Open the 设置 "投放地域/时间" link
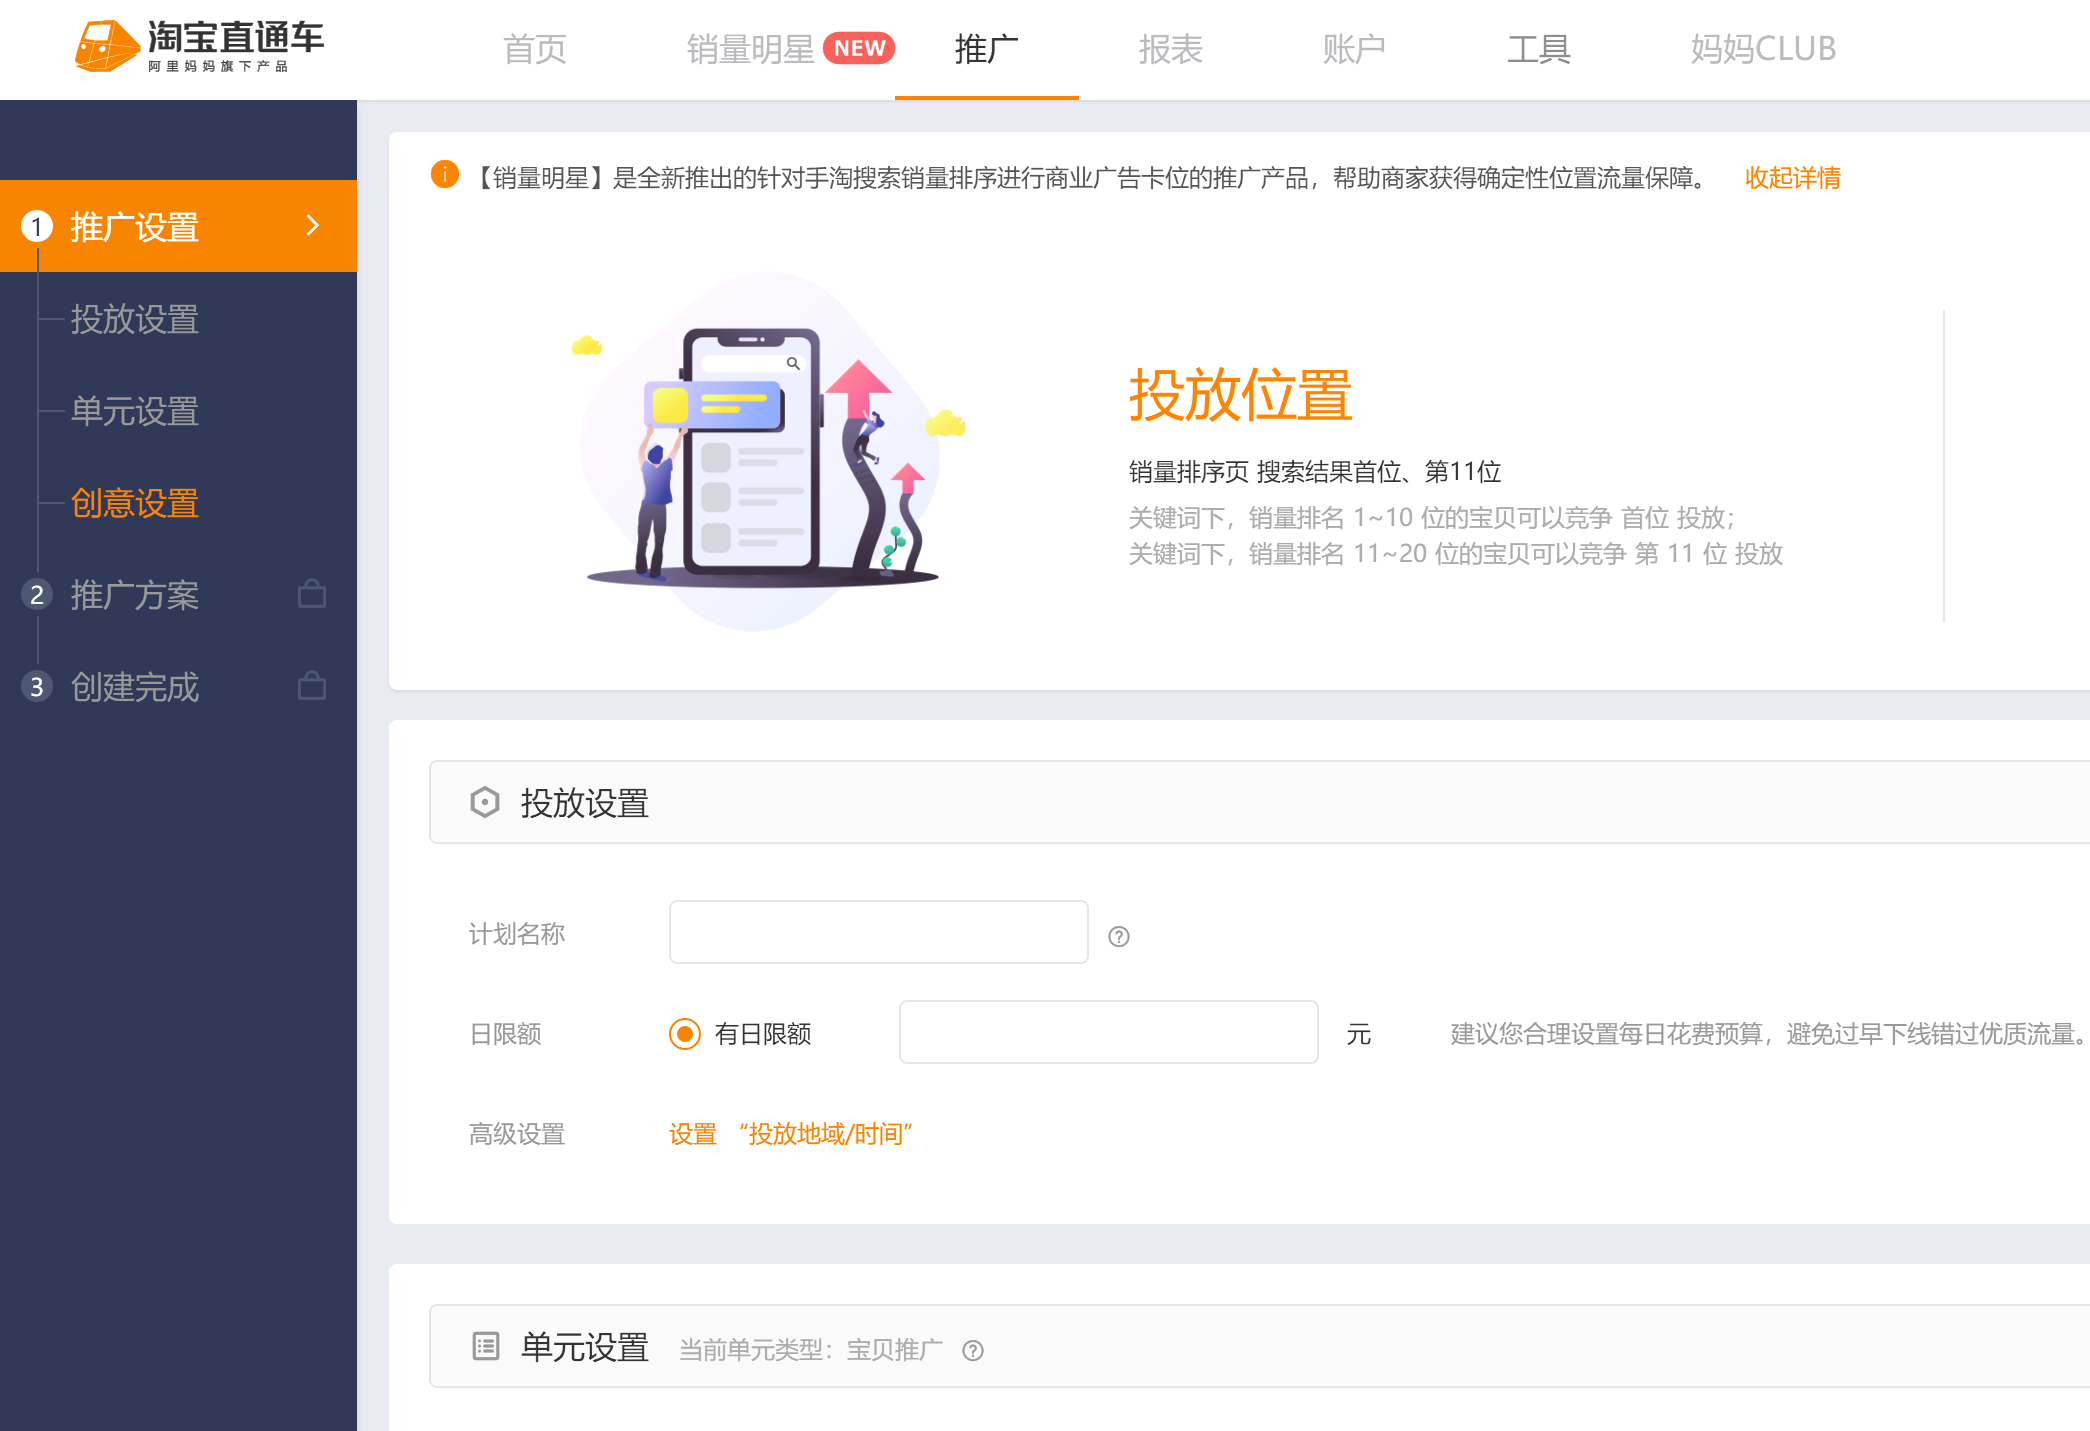Screen dimensions: 2090x1431 tap(791, 1134)
